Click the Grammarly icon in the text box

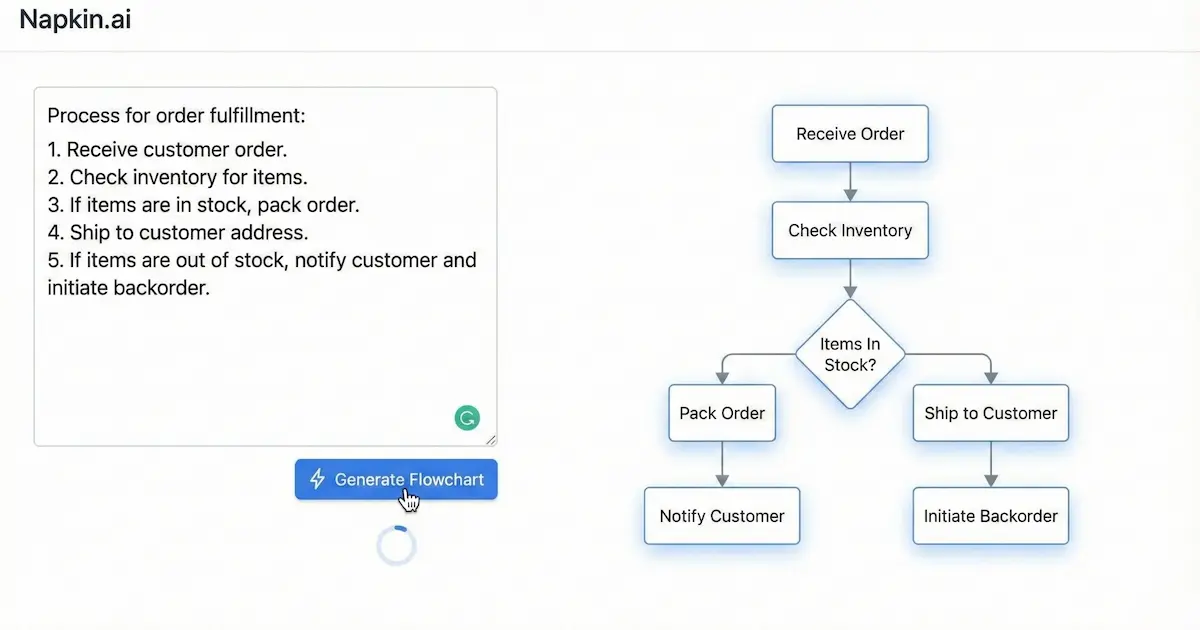click(467, 418)
